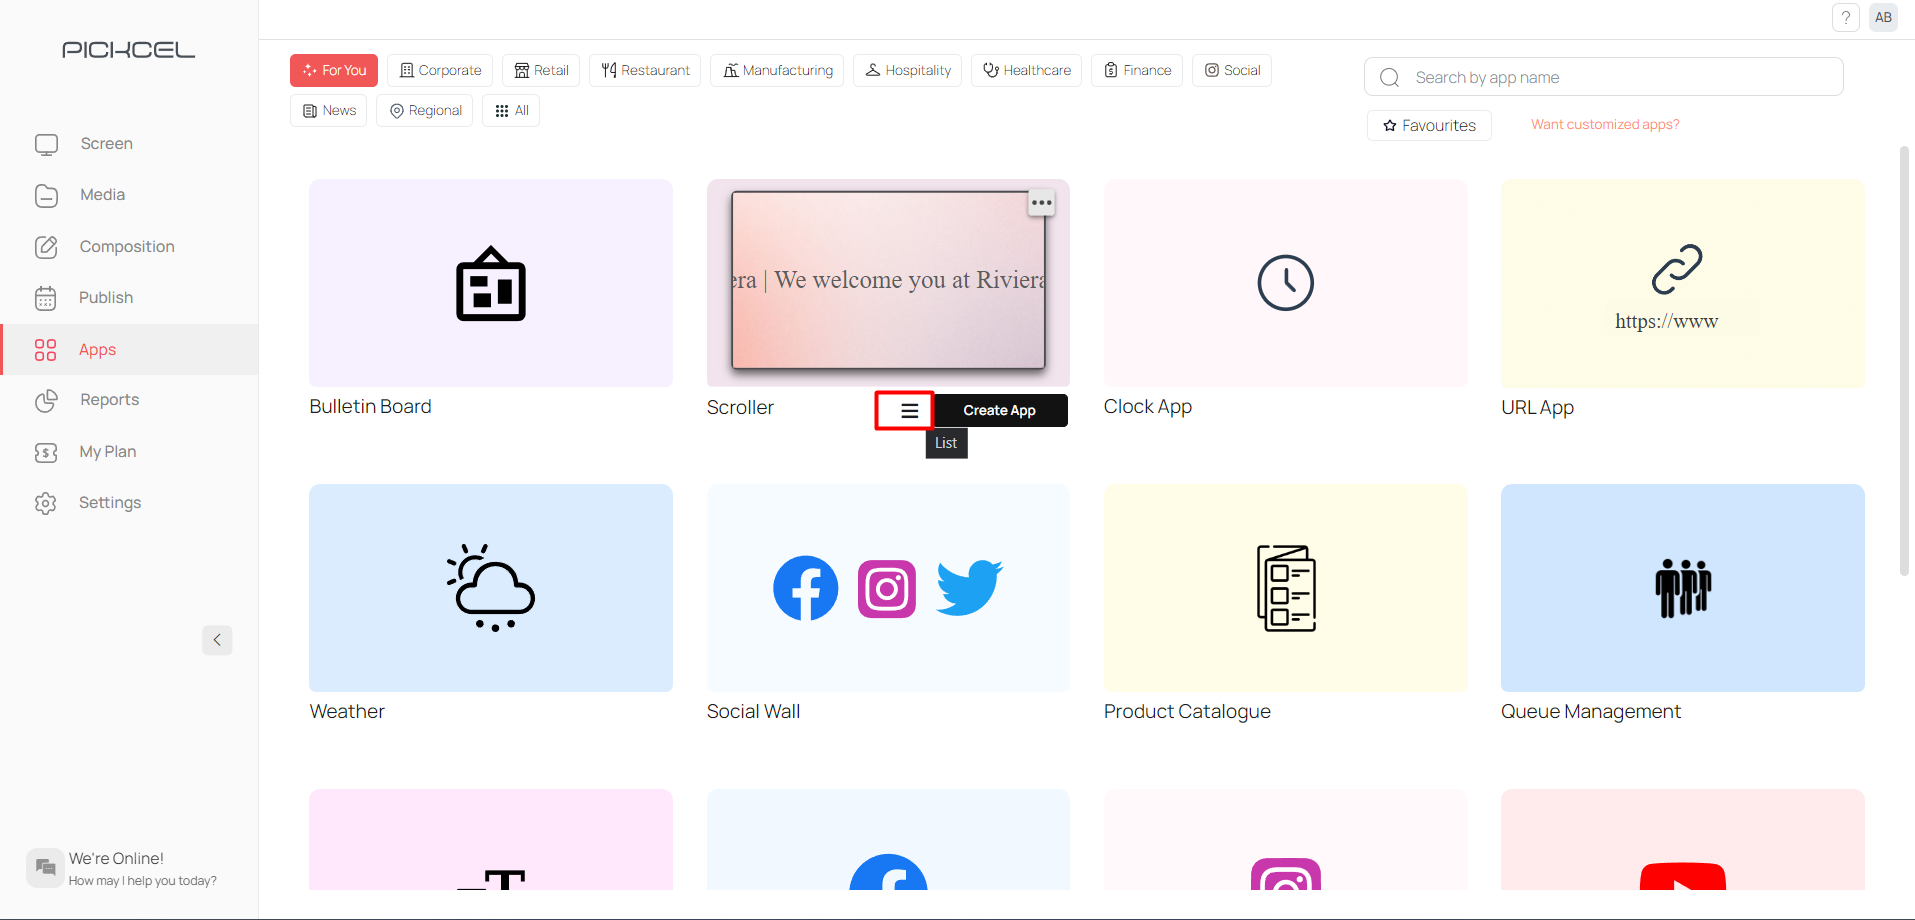Filter apps by News category

point(329,110)
